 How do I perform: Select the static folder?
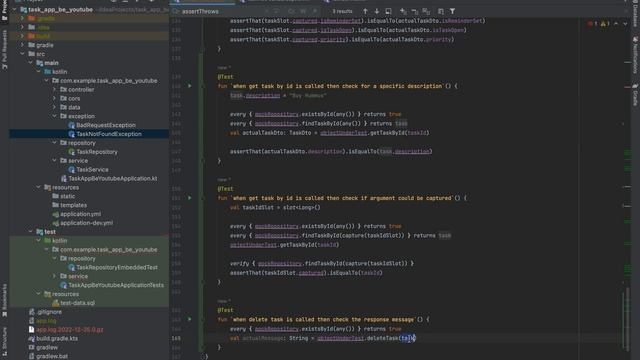[64, 196]
